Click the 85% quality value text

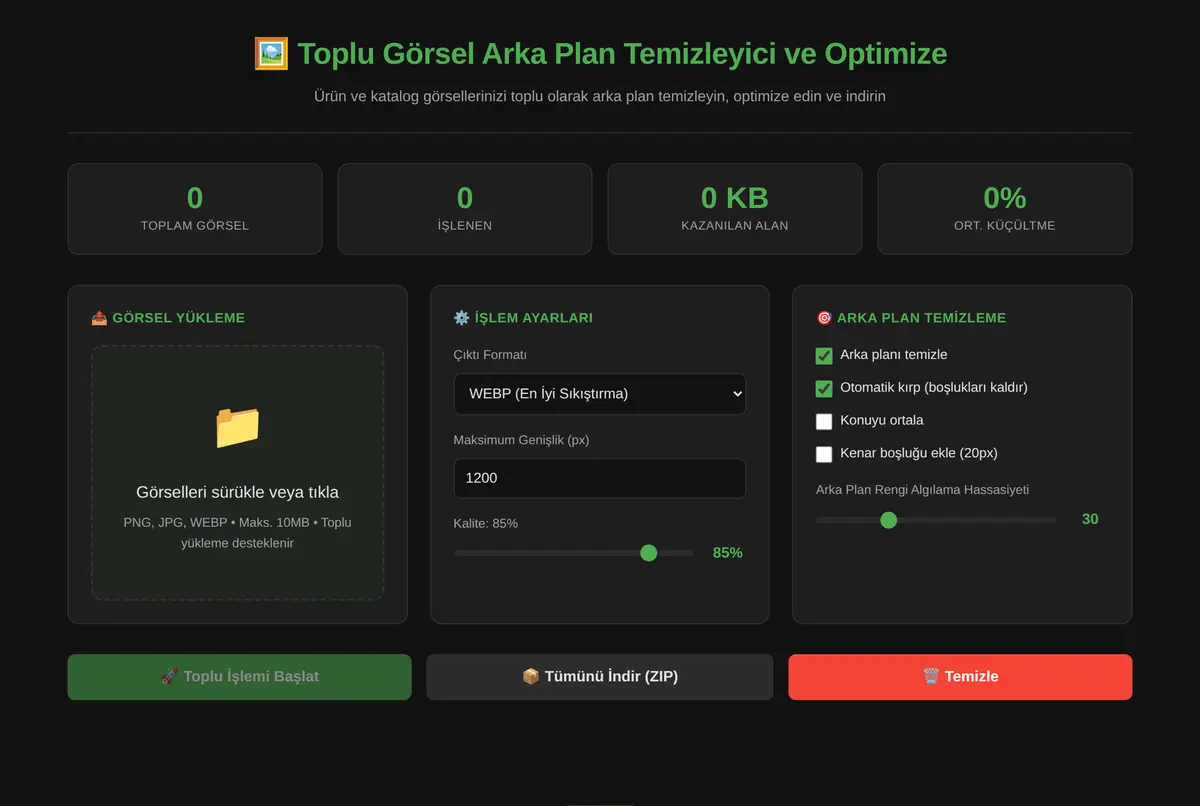point(728,553)
